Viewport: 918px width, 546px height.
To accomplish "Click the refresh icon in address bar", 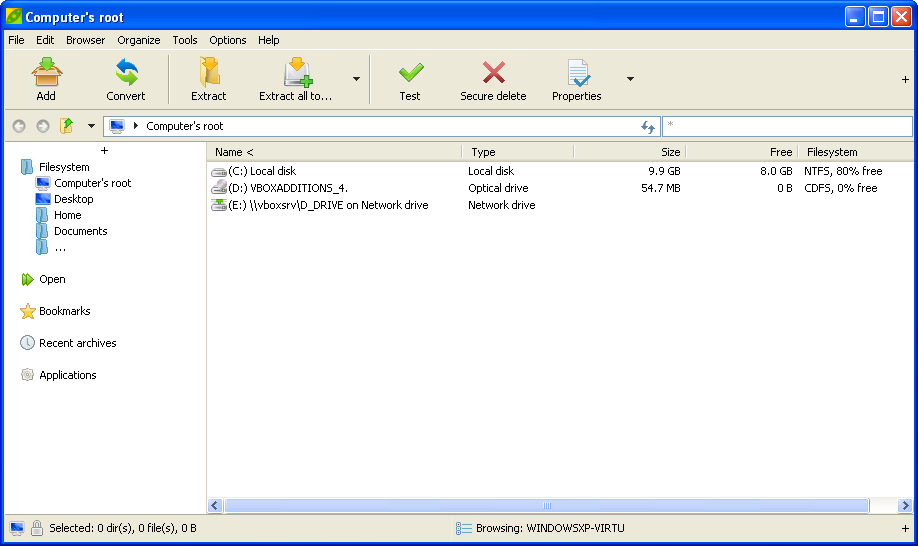I will (x=648, y=126).
